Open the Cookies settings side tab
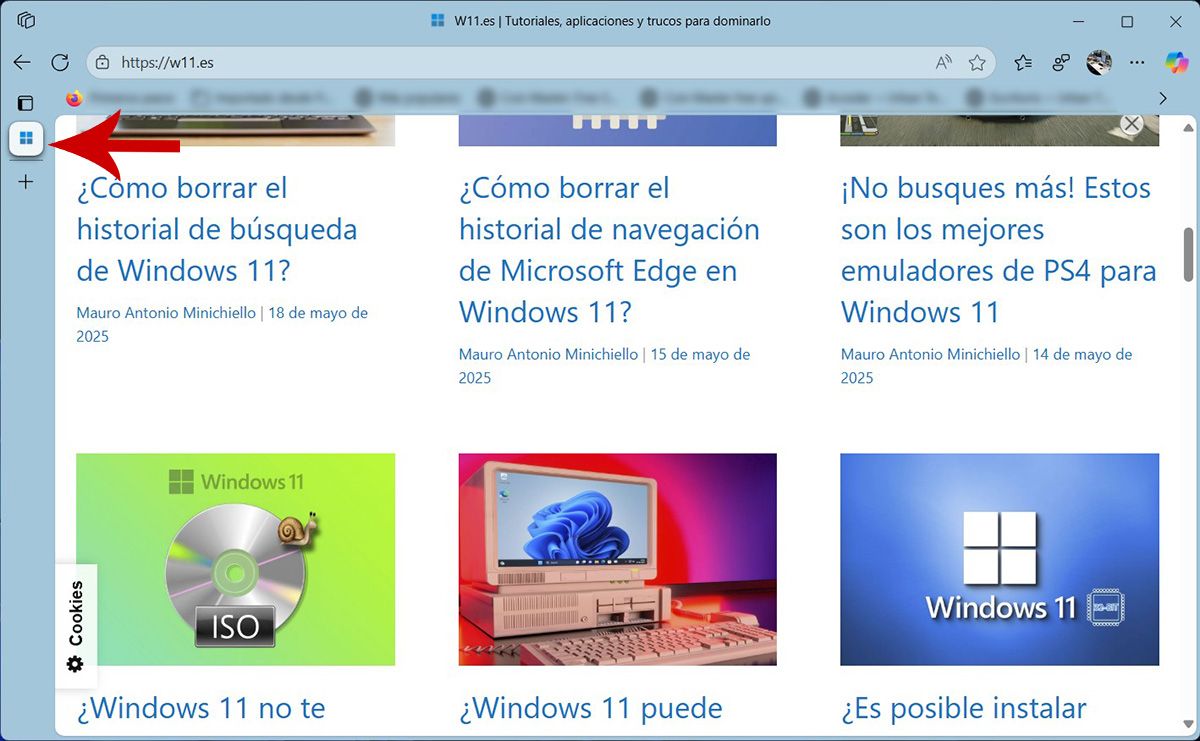 (76, 625)
